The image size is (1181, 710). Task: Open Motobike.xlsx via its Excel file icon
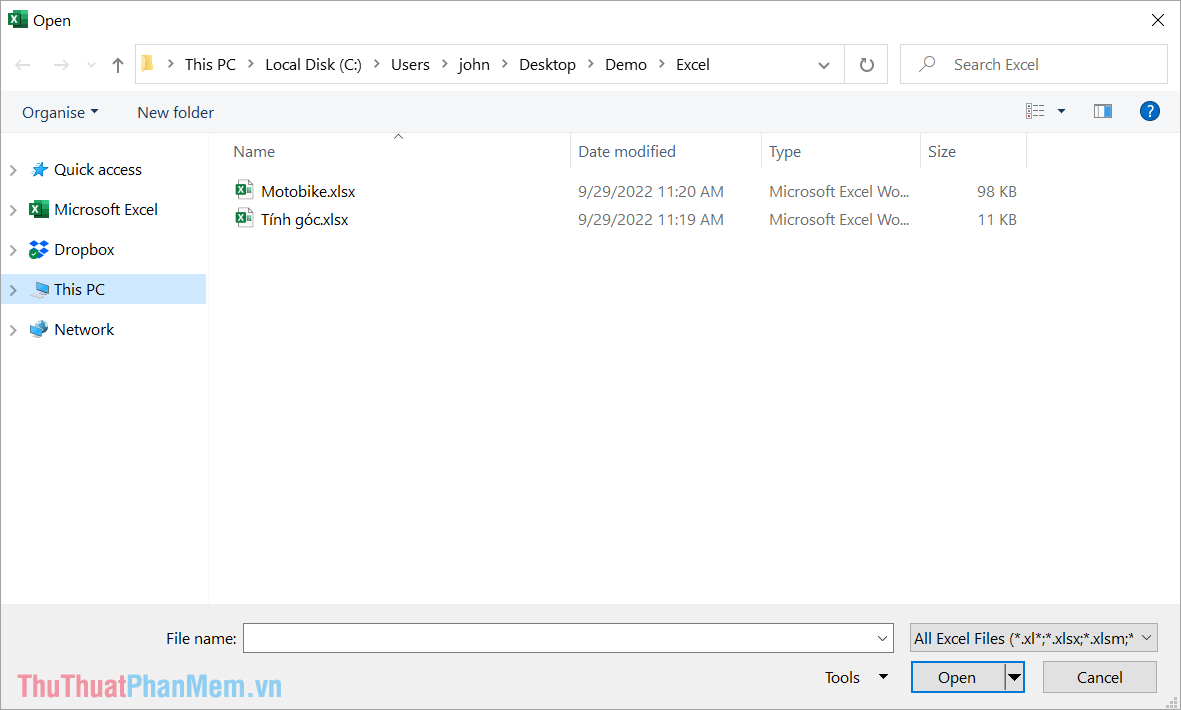tap(245, 190)
